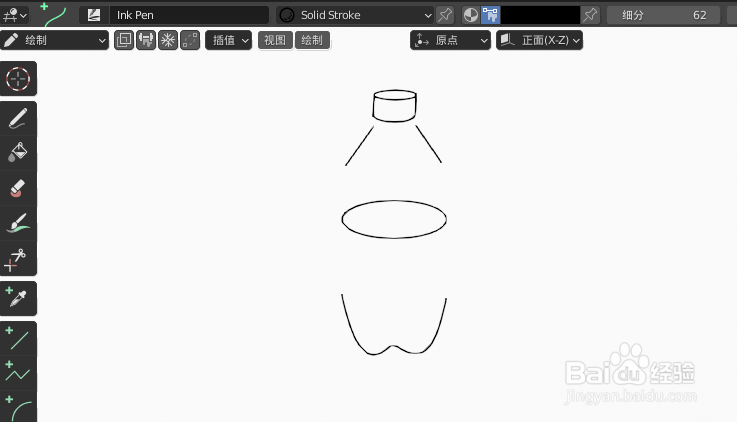Screen dimensions: 737x422
Task: Toggle the dashed-box add-to-active-layer icon
Action: tap(190, 40)
